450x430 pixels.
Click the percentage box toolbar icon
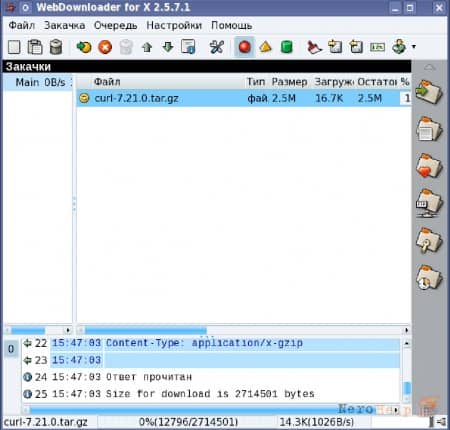pos(377,47)
